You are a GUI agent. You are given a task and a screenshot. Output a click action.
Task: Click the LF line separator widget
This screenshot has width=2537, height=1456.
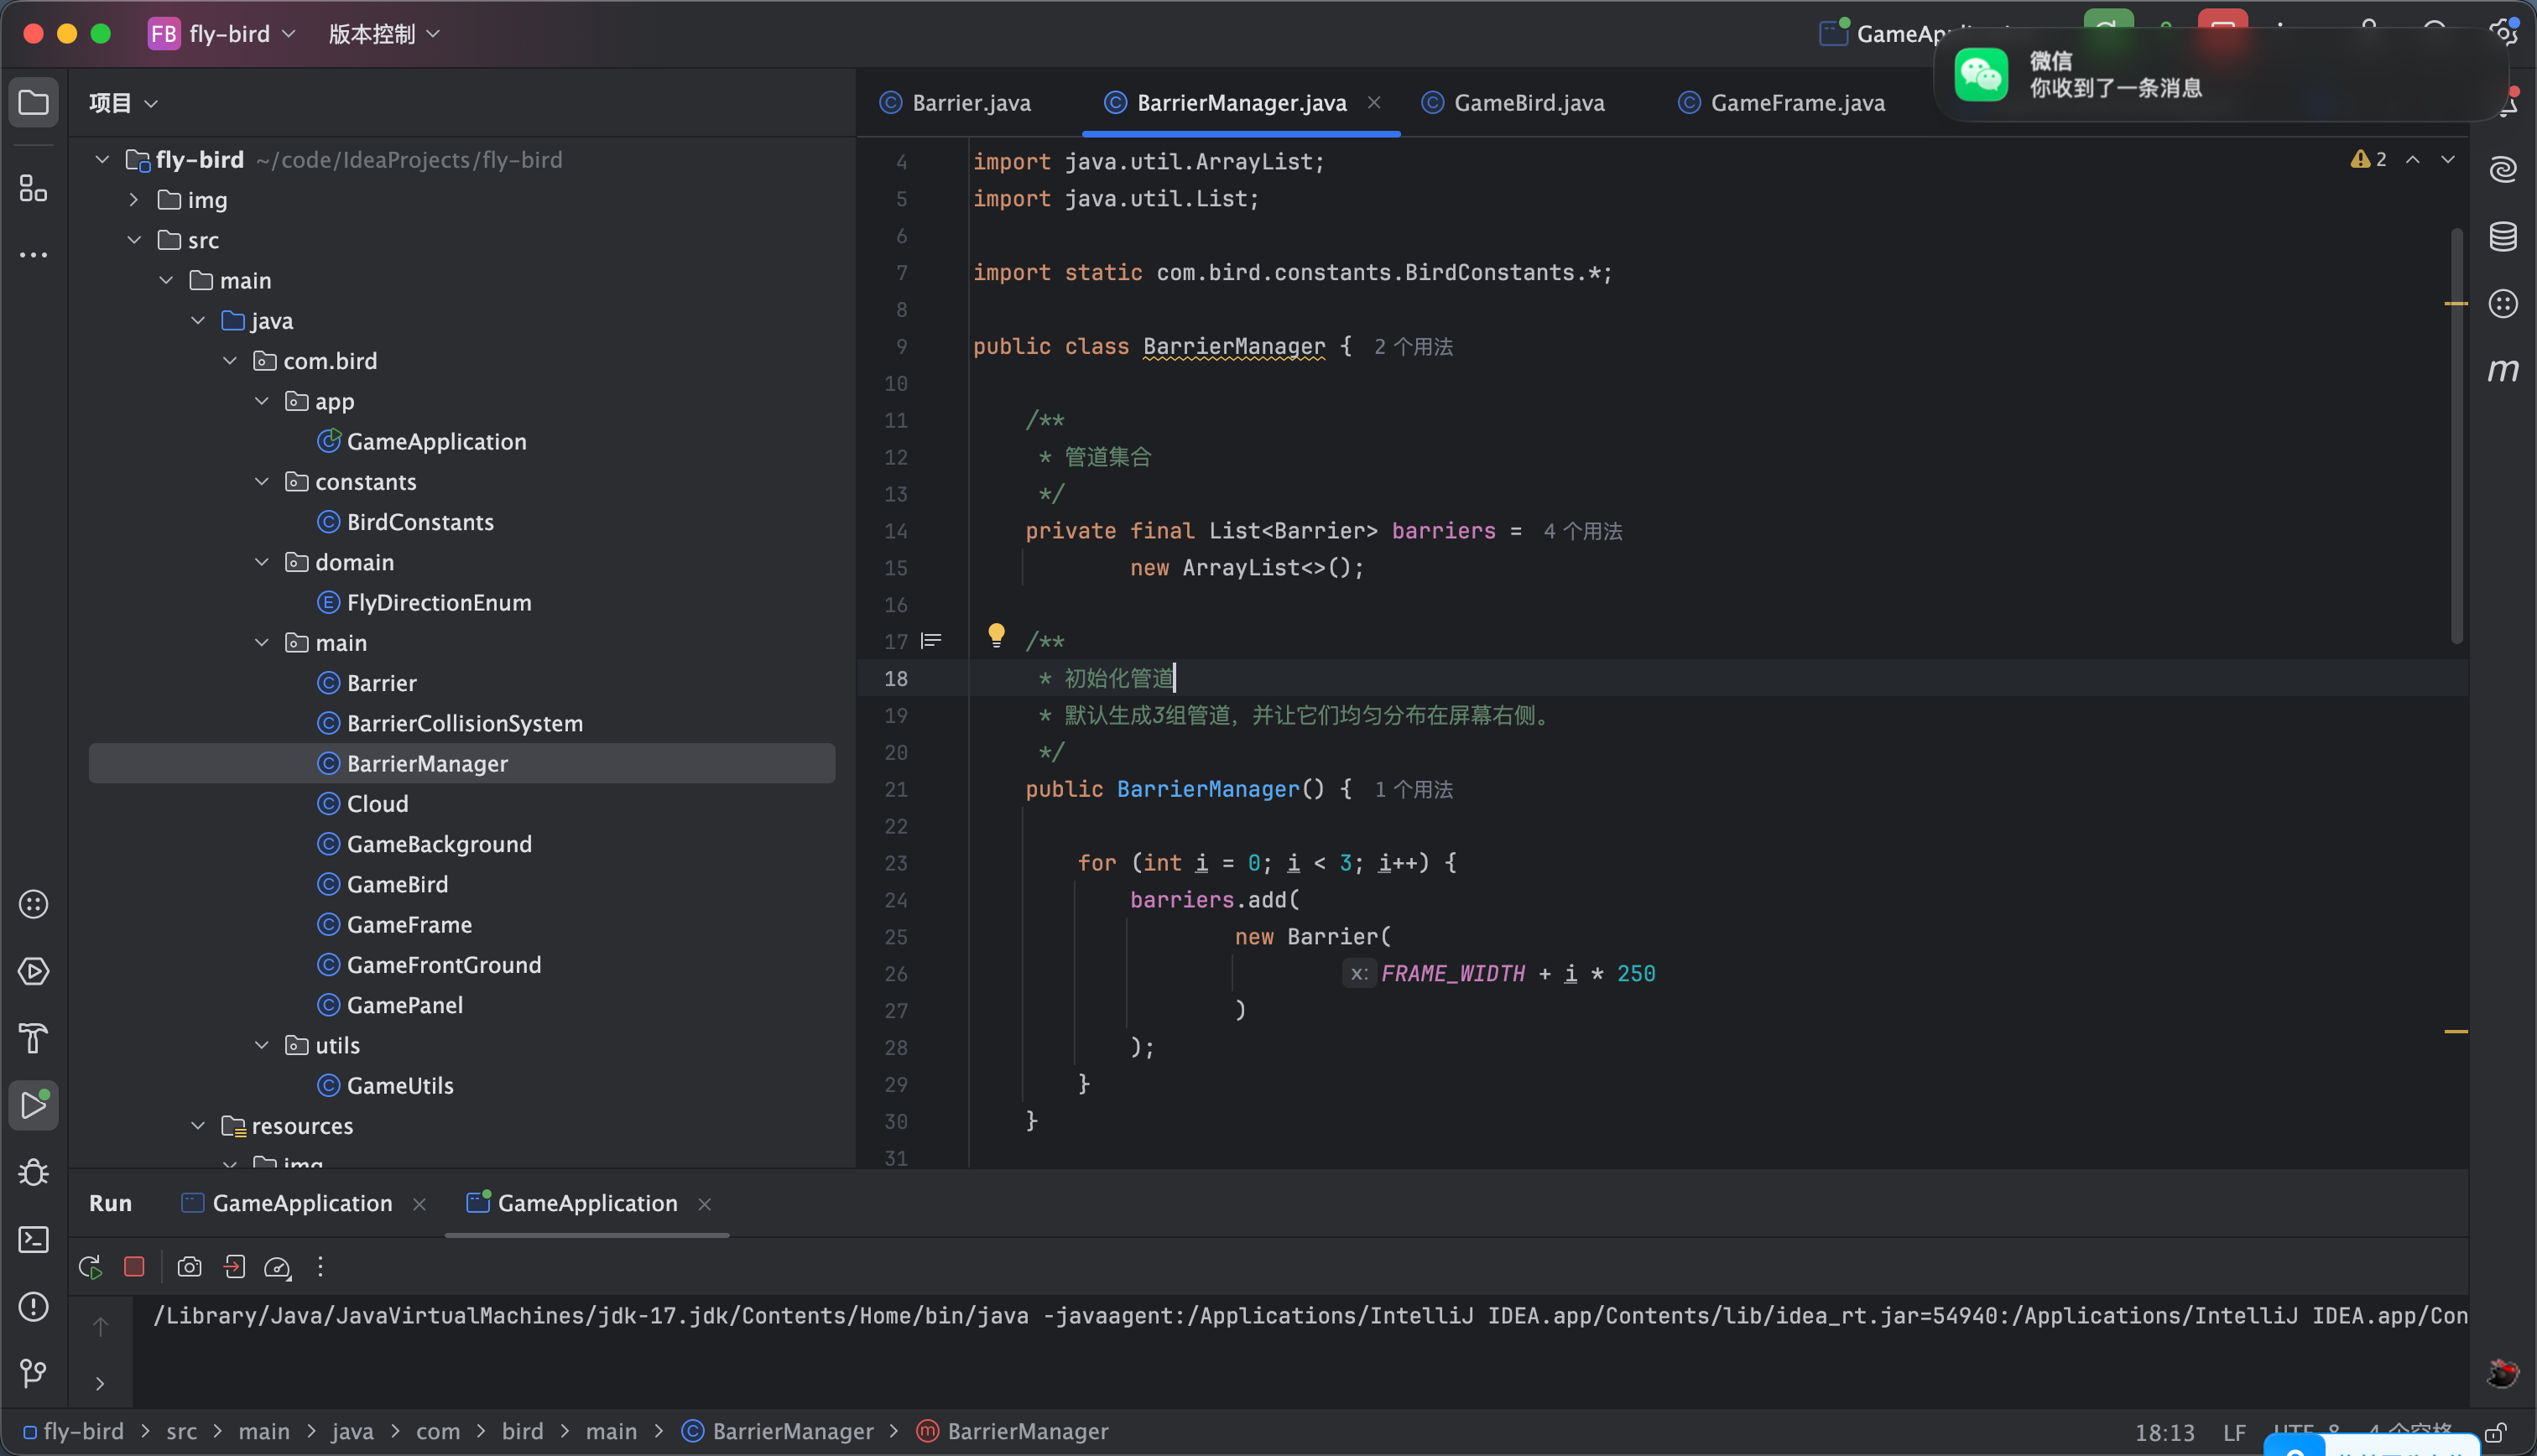[2234, 1432]
